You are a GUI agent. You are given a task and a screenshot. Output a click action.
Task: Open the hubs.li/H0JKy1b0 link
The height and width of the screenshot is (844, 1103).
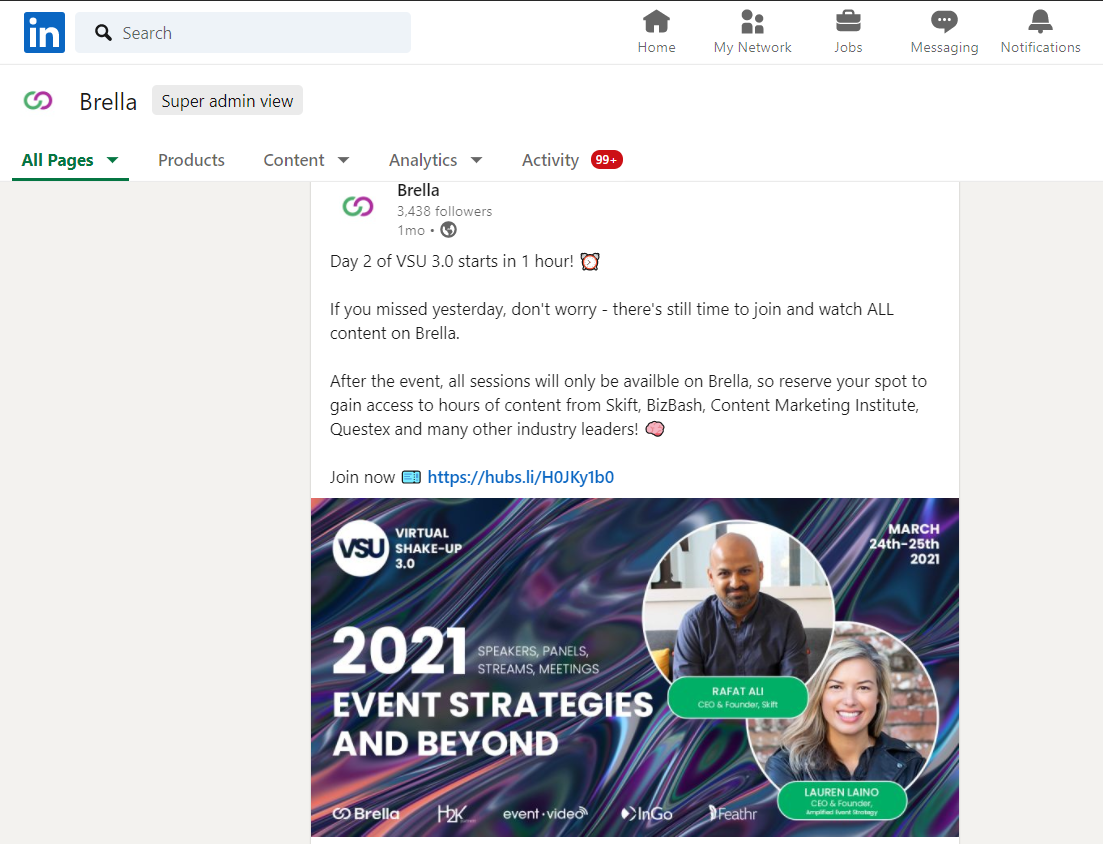click(521, 477)
